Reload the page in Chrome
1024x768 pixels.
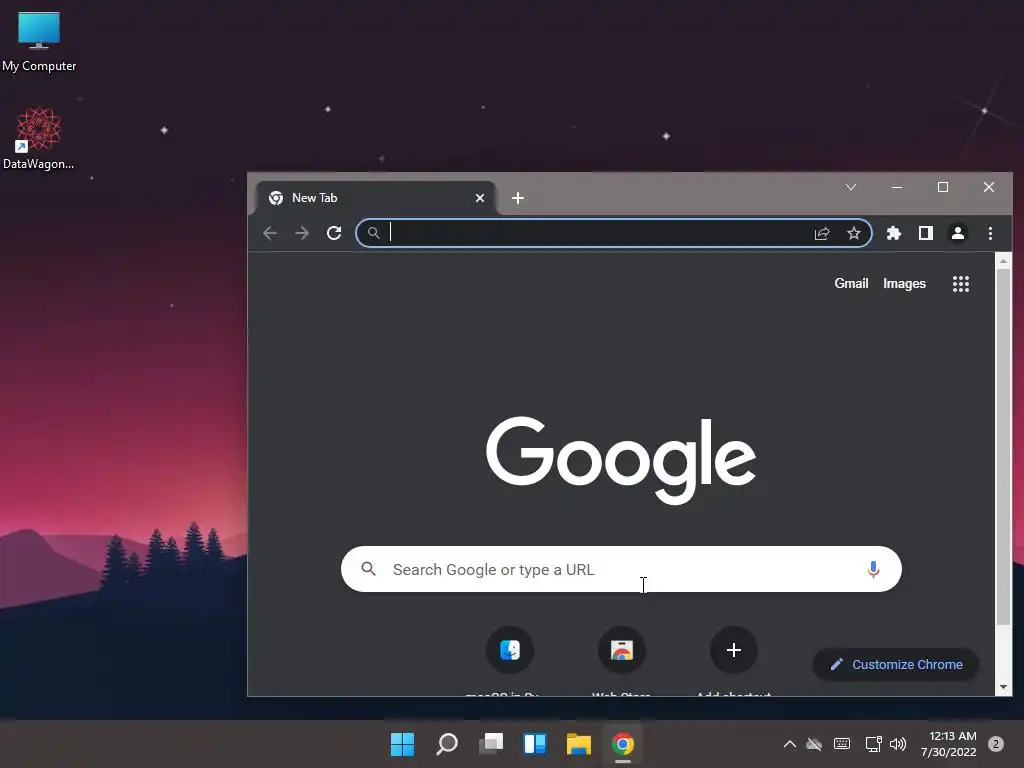click(x=334, y=233)
